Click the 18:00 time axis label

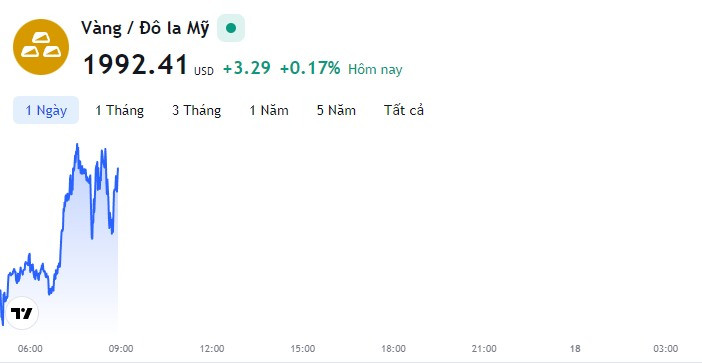[394, 349]
